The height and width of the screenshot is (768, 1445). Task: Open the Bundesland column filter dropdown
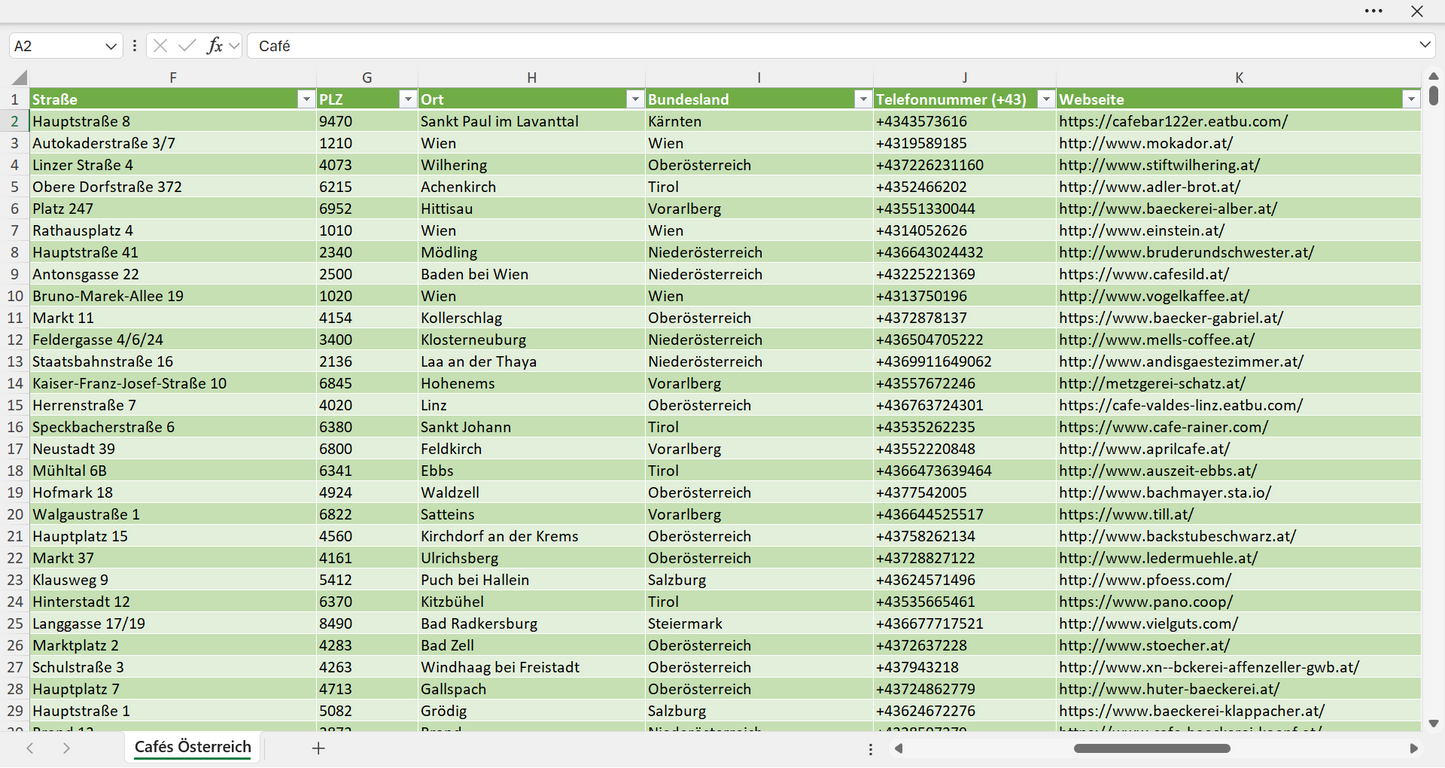click(x=863, y=99)
